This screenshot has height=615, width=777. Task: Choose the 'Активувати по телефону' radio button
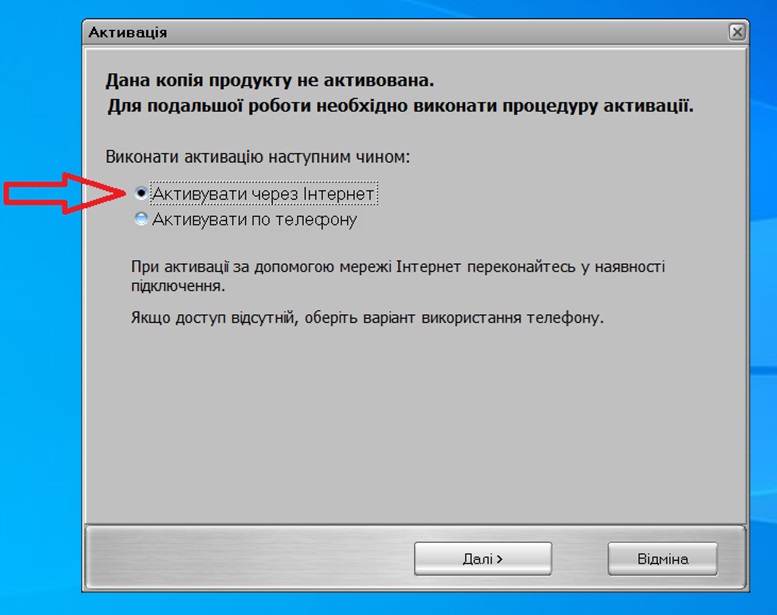point(141,219)
